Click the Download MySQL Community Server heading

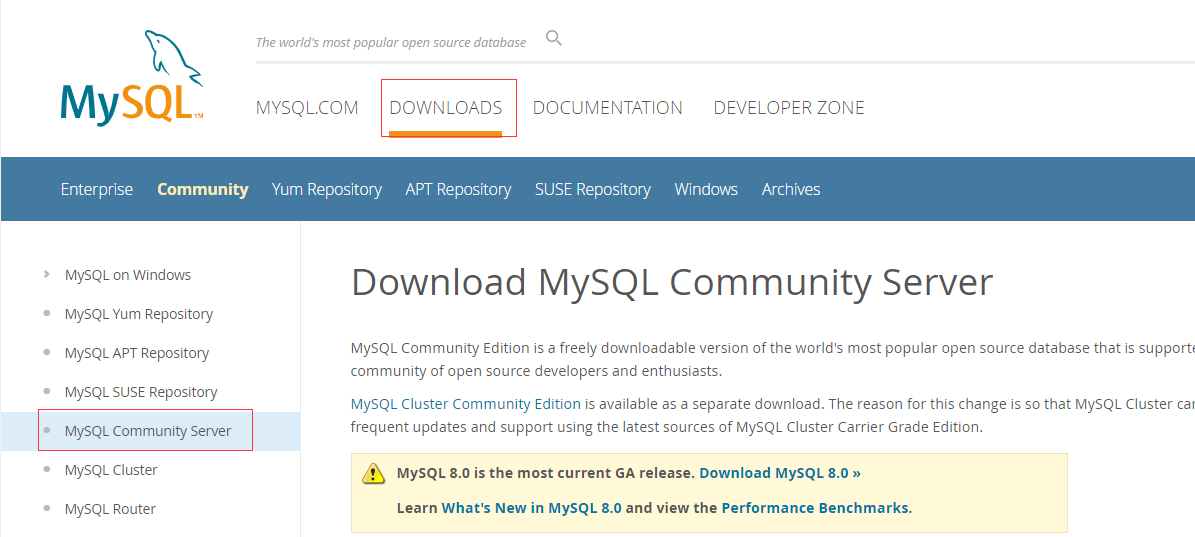click(671, 283)
